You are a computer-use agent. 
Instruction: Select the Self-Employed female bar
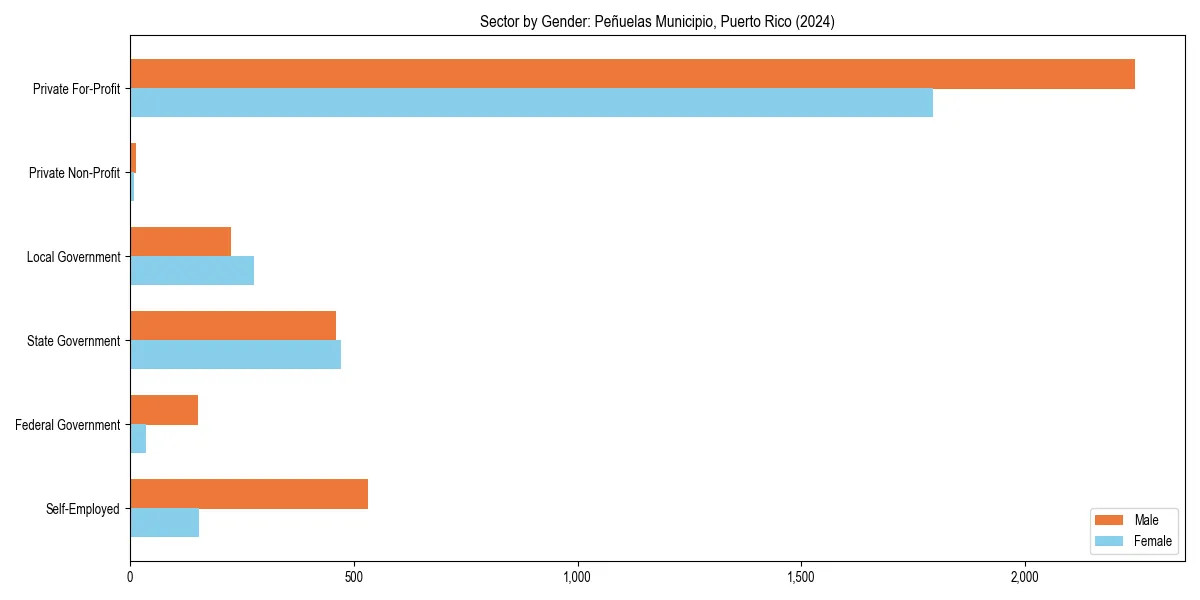[163, 521]
